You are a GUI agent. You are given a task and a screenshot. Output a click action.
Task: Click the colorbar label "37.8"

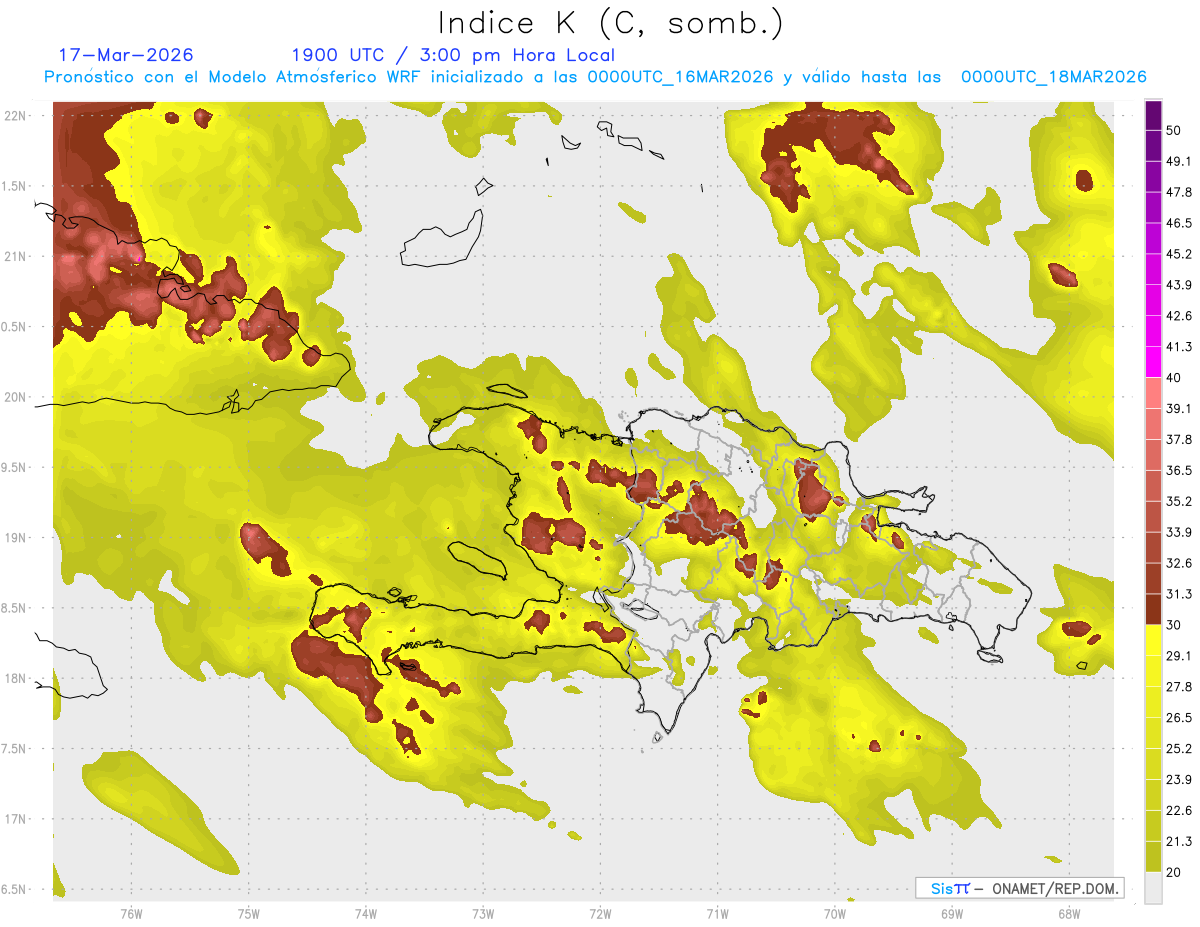[1179, 439]
